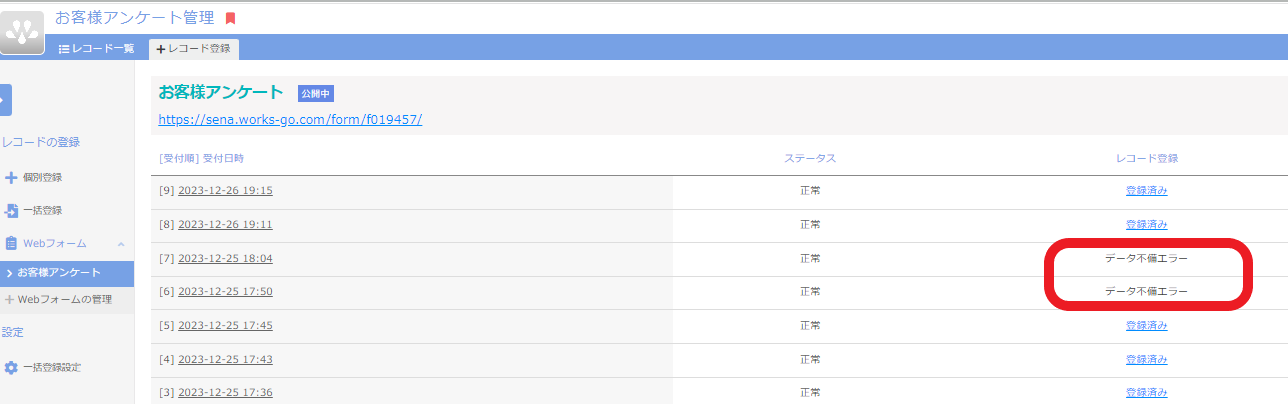Screen dimensions: 1288x404
Task: Click 登録済み link for record 5
Action: pyautogui.click(x=1146, y=325)
